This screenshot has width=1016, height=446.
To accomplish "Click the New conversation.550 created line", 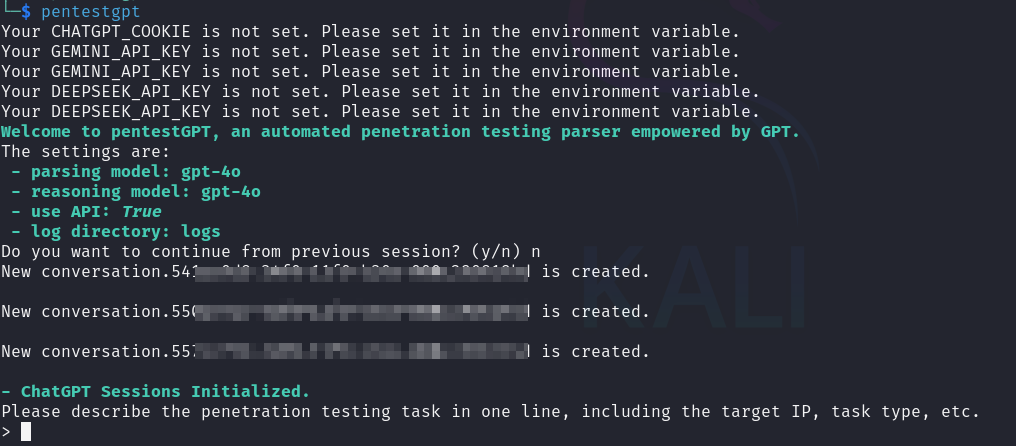I will coord(325,312).
